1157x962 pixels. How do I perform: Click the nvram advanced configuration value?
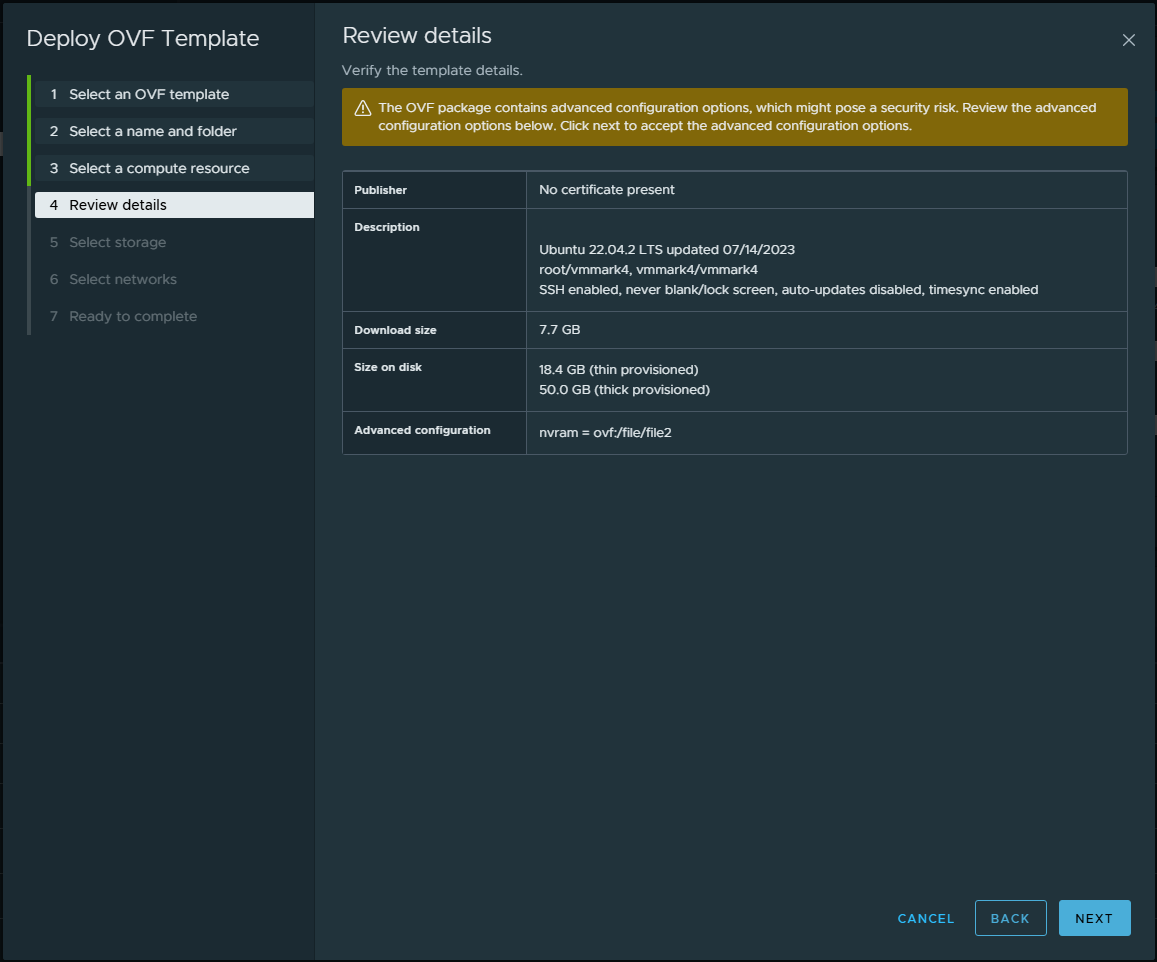click(x=605, y=433)
